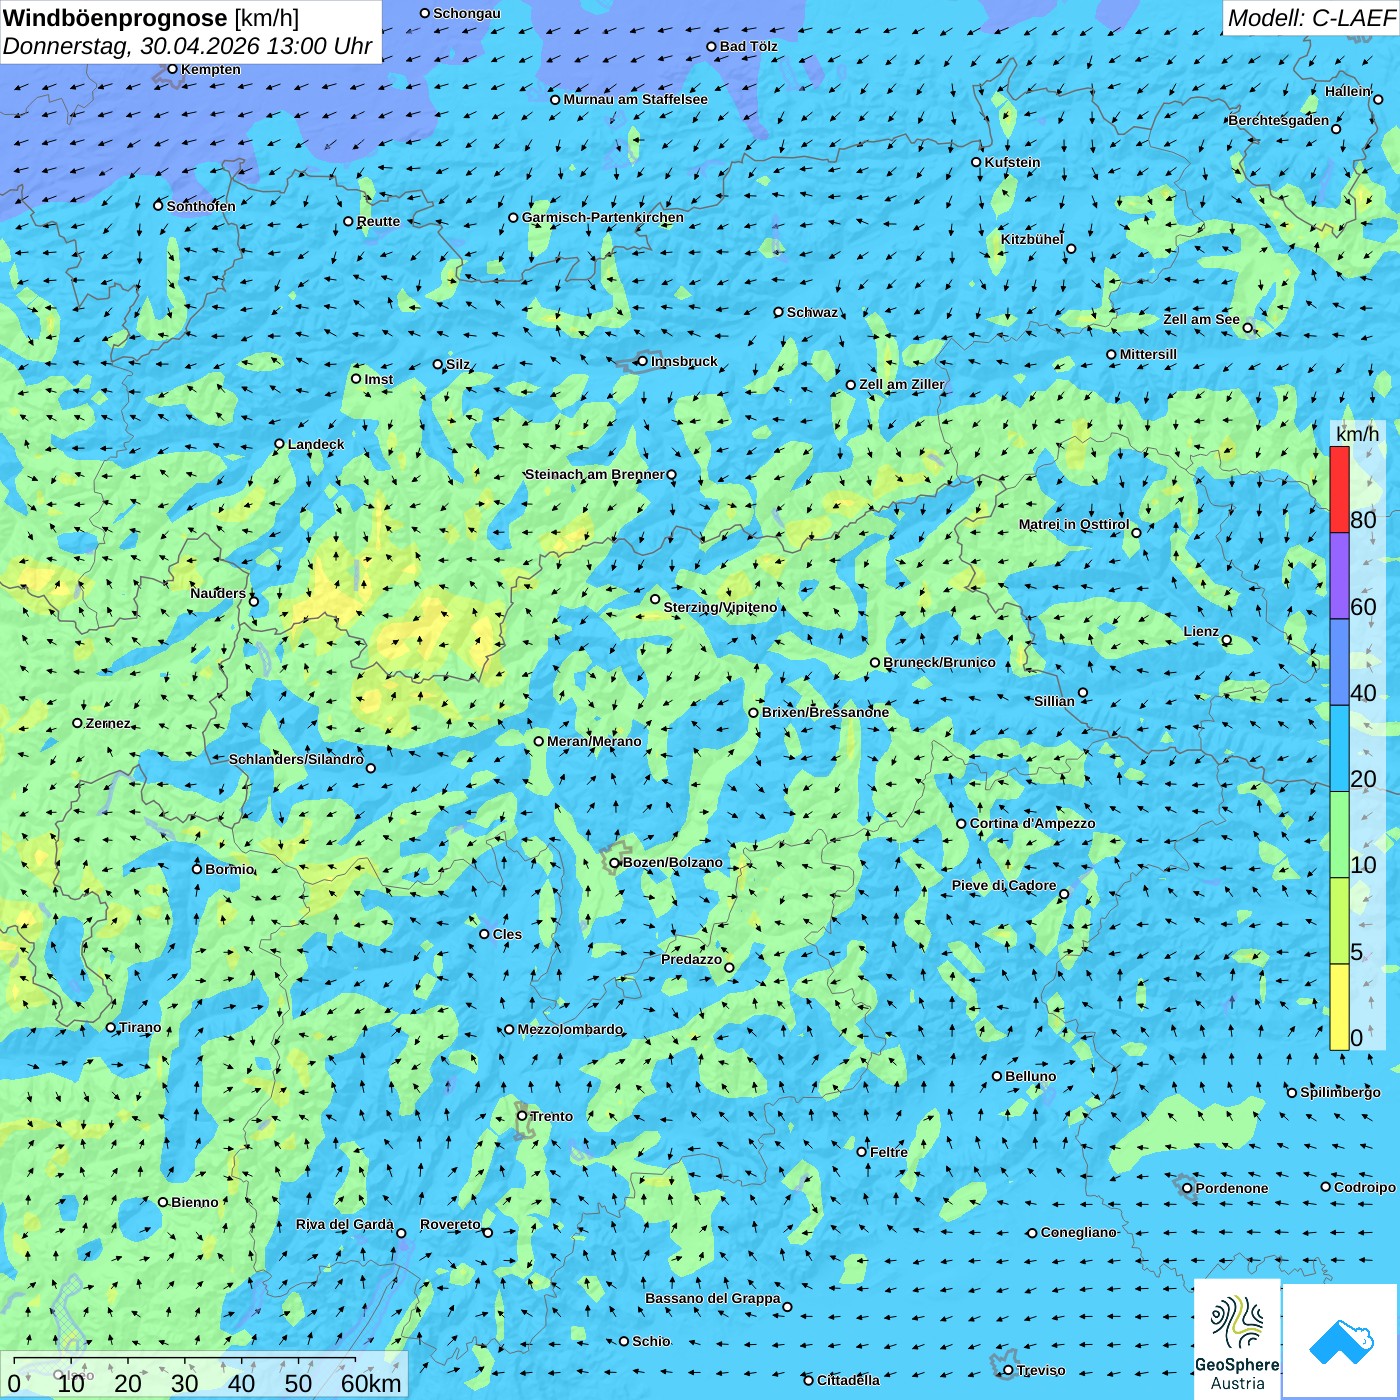
Task: Click the Treviso city marker
Action: pyautogui.click(x=1008, y=1370)
